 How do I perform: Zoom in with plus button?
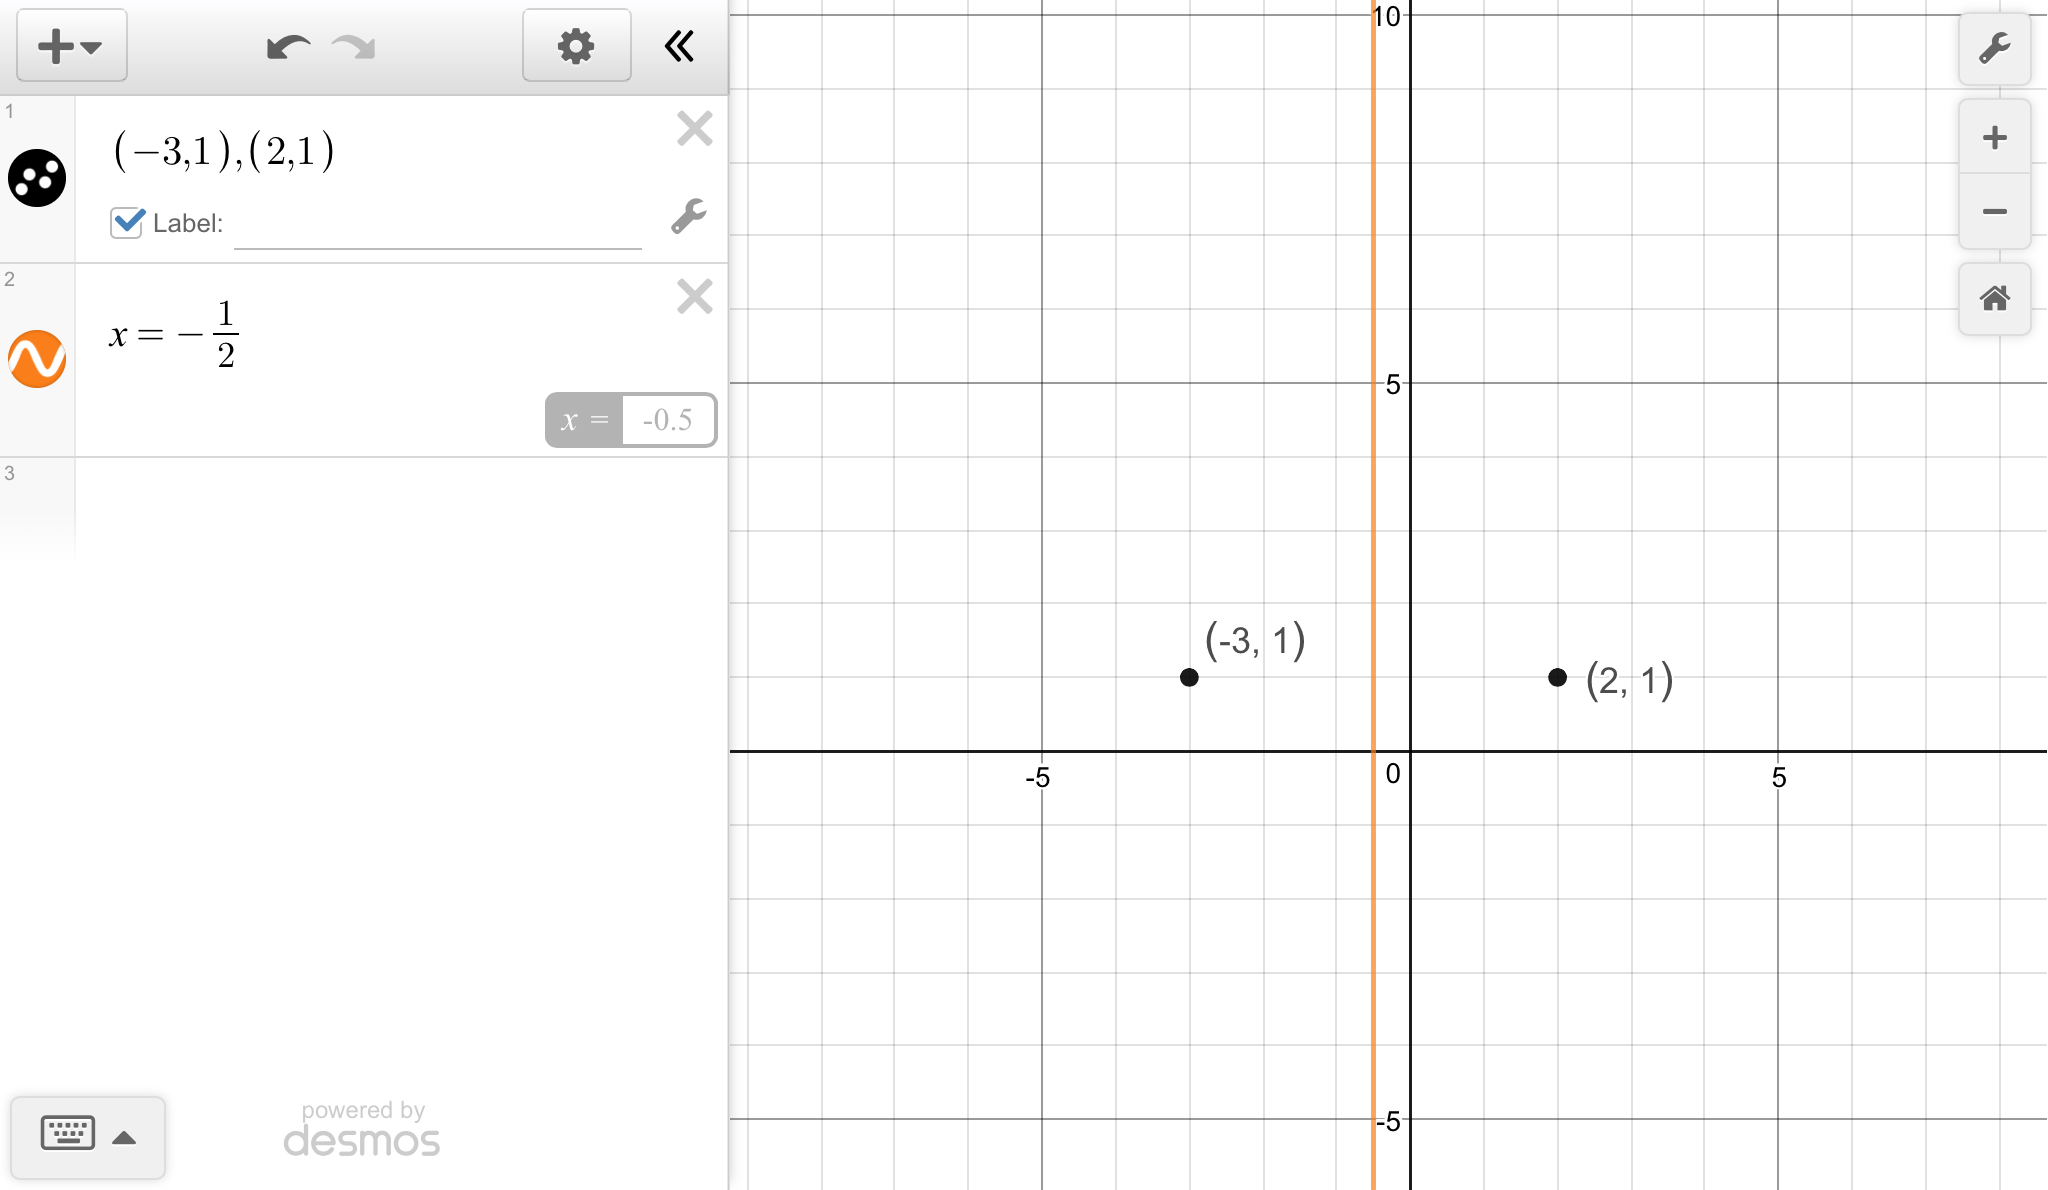tap(1994, 138)
